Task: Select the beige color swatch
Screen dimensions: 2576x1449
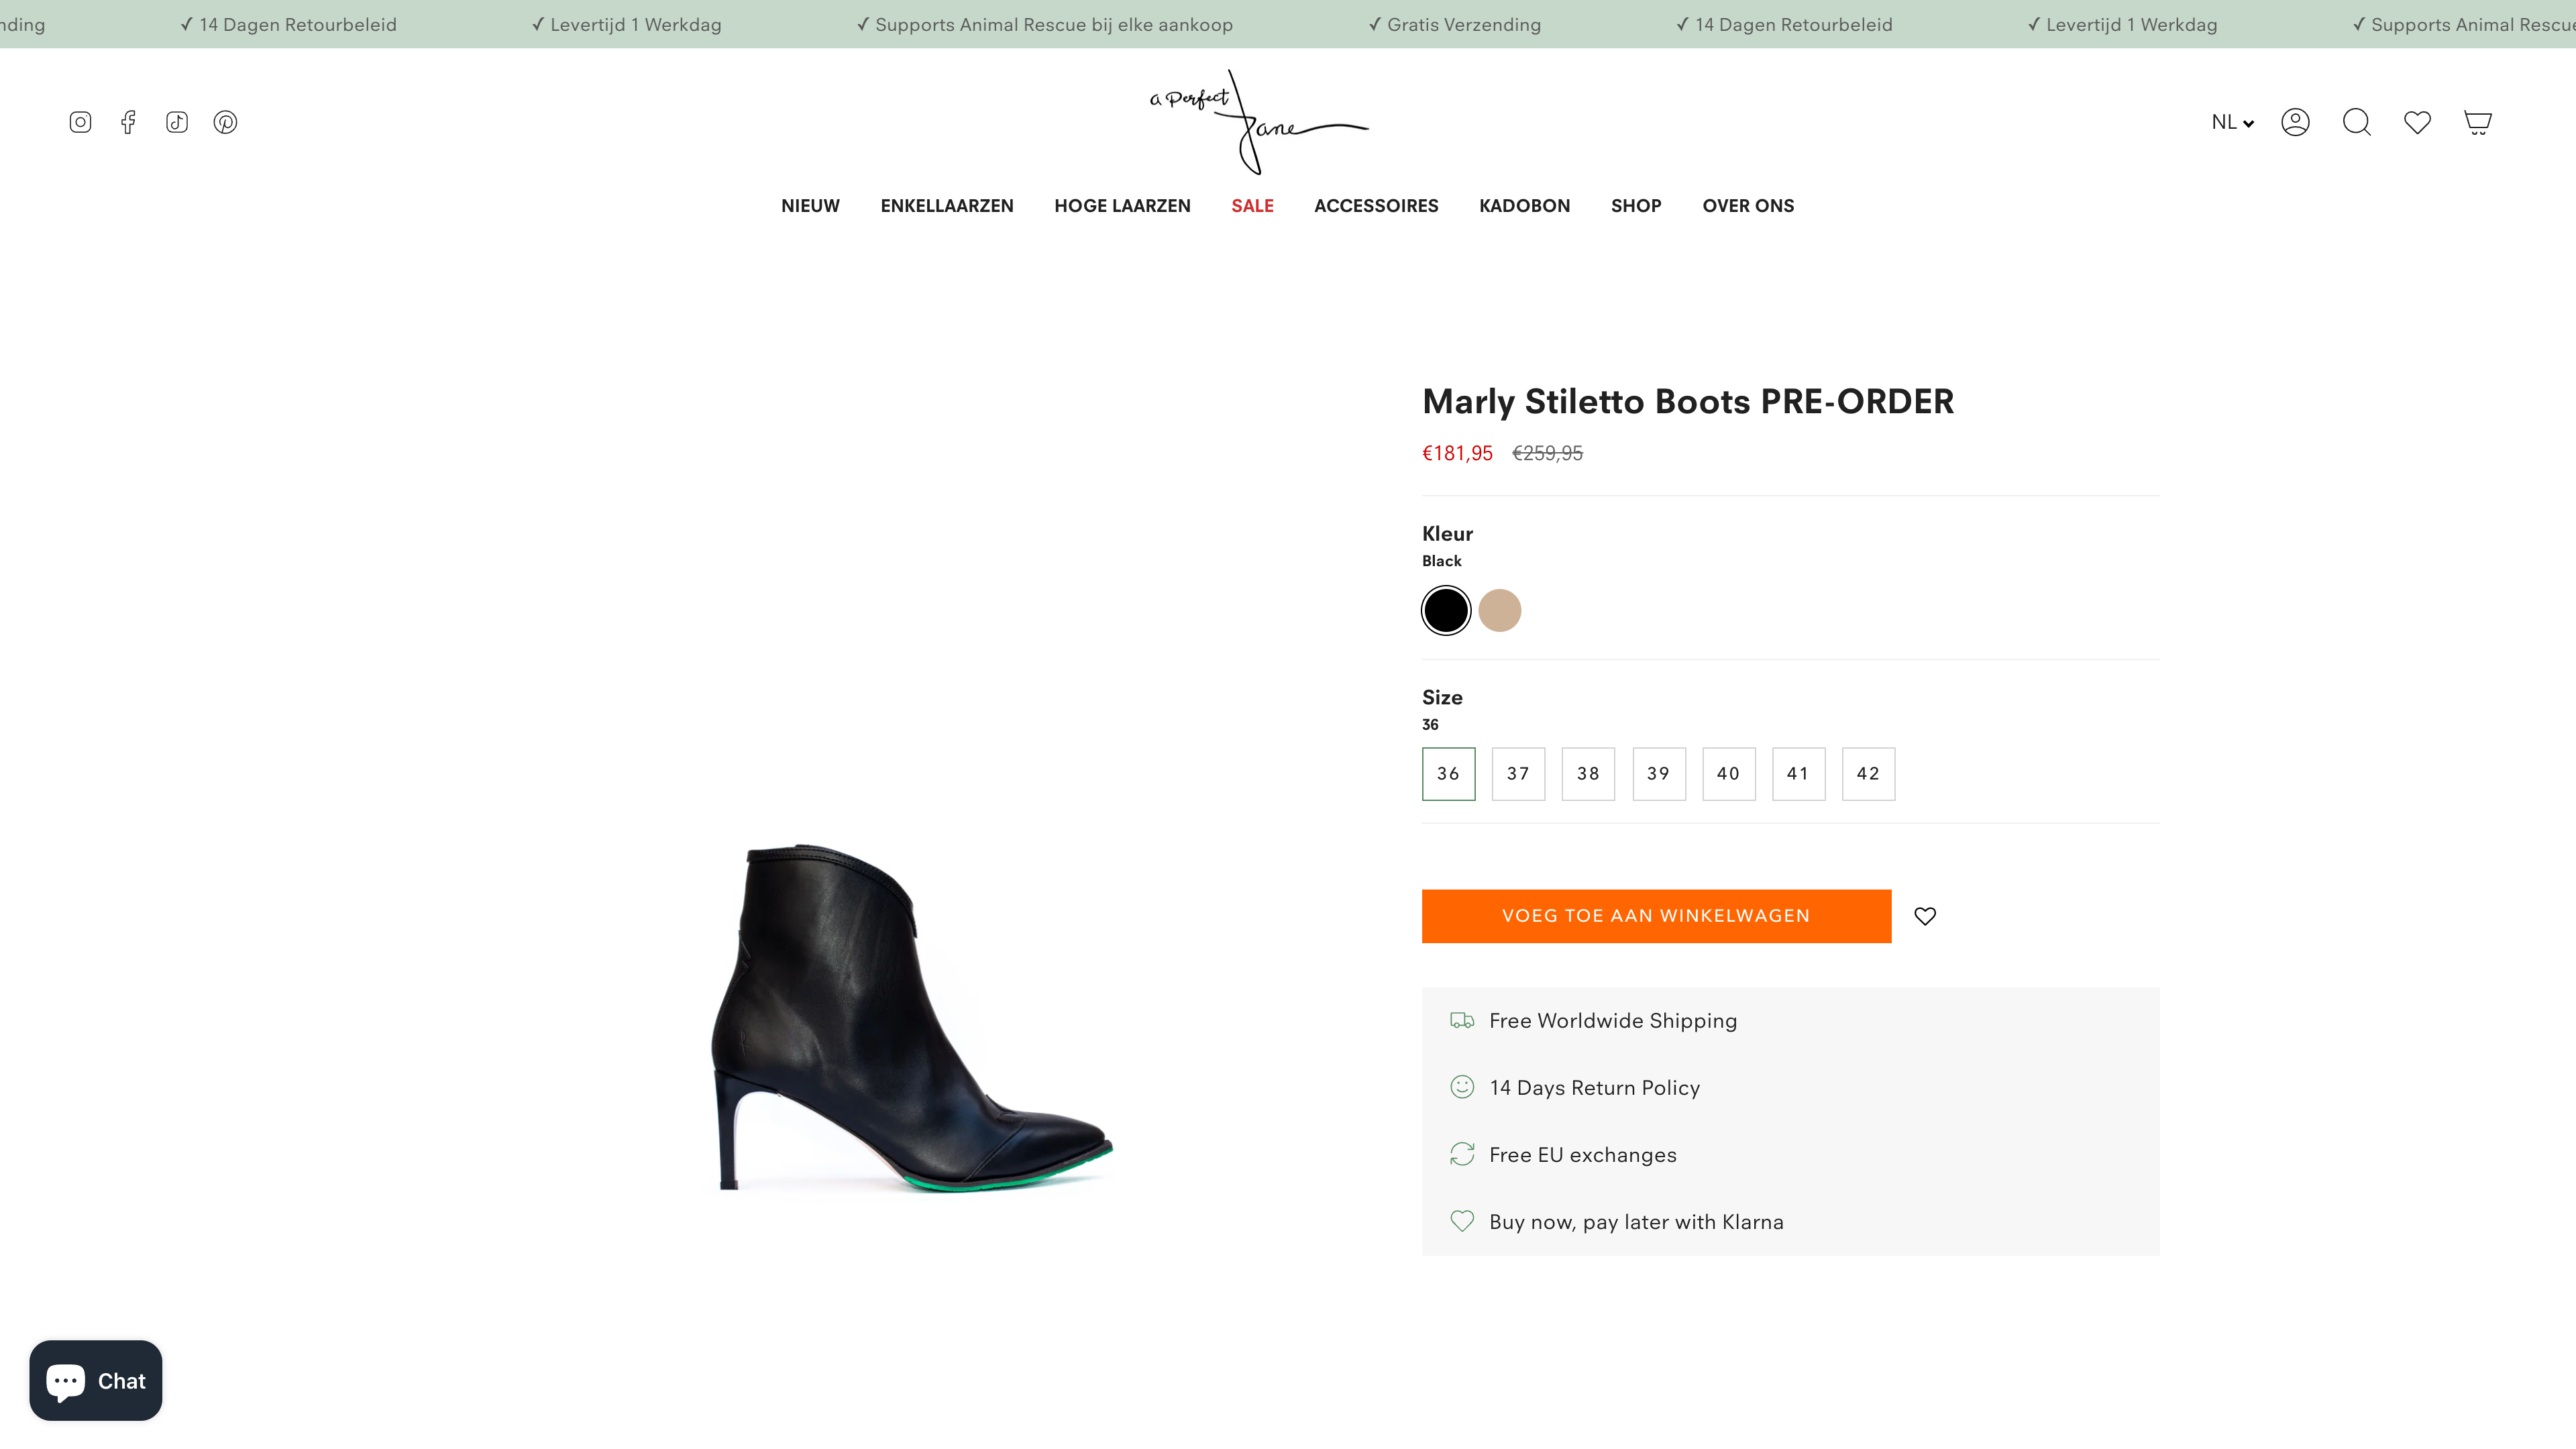Action: point(1499,610)
